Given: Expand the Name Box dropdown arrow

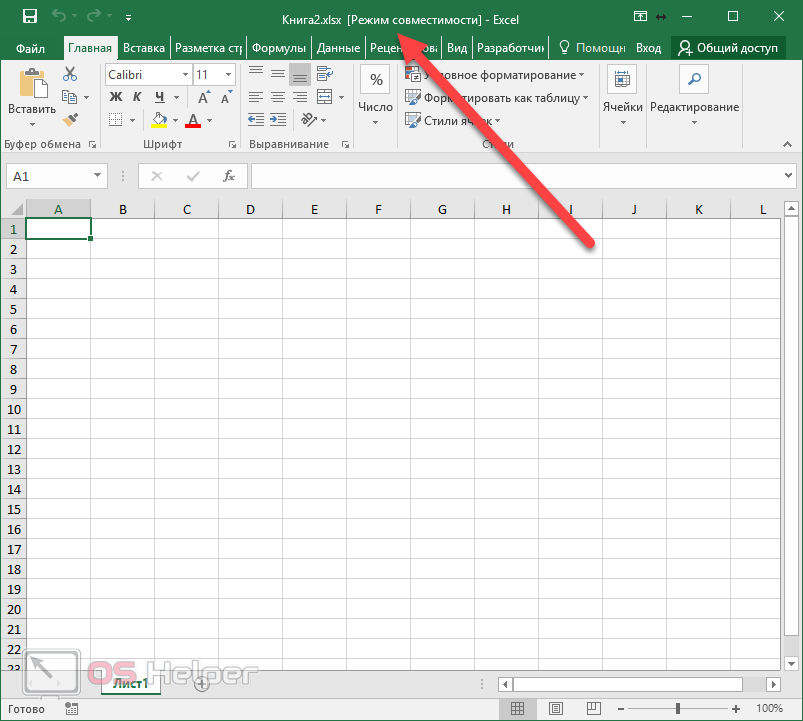Looking at the screenshot, I should [98, 176].
